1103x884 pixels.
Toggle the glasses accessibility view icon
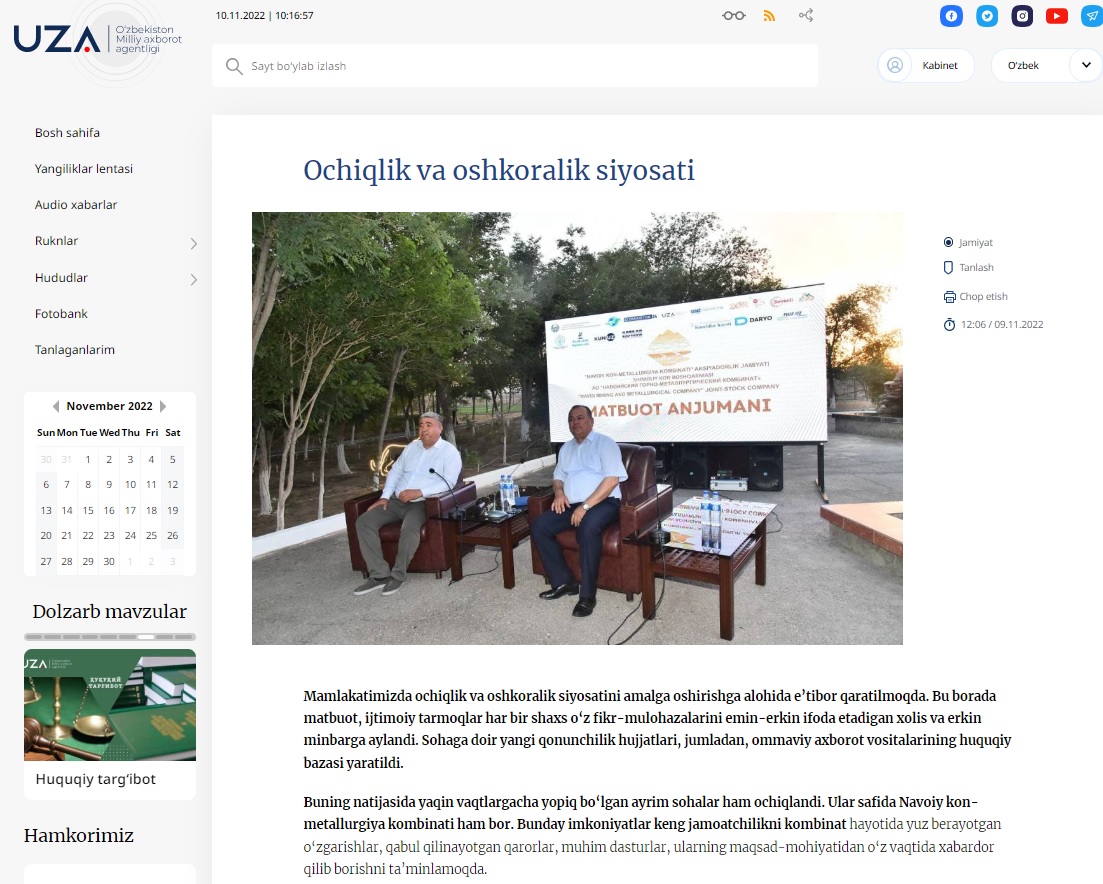click(734, 16)
